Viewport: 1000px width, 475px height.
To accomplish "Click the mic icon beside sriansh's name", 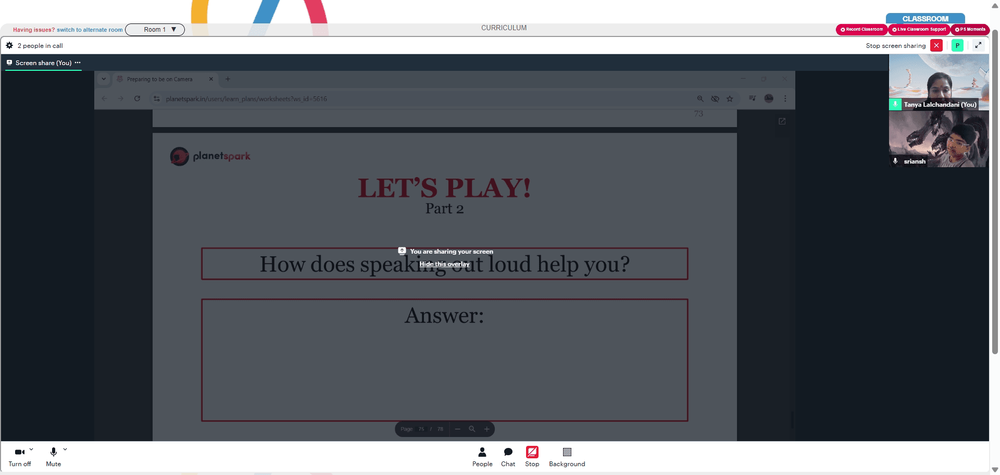I will pyautogui.click(x=895, y=161).
